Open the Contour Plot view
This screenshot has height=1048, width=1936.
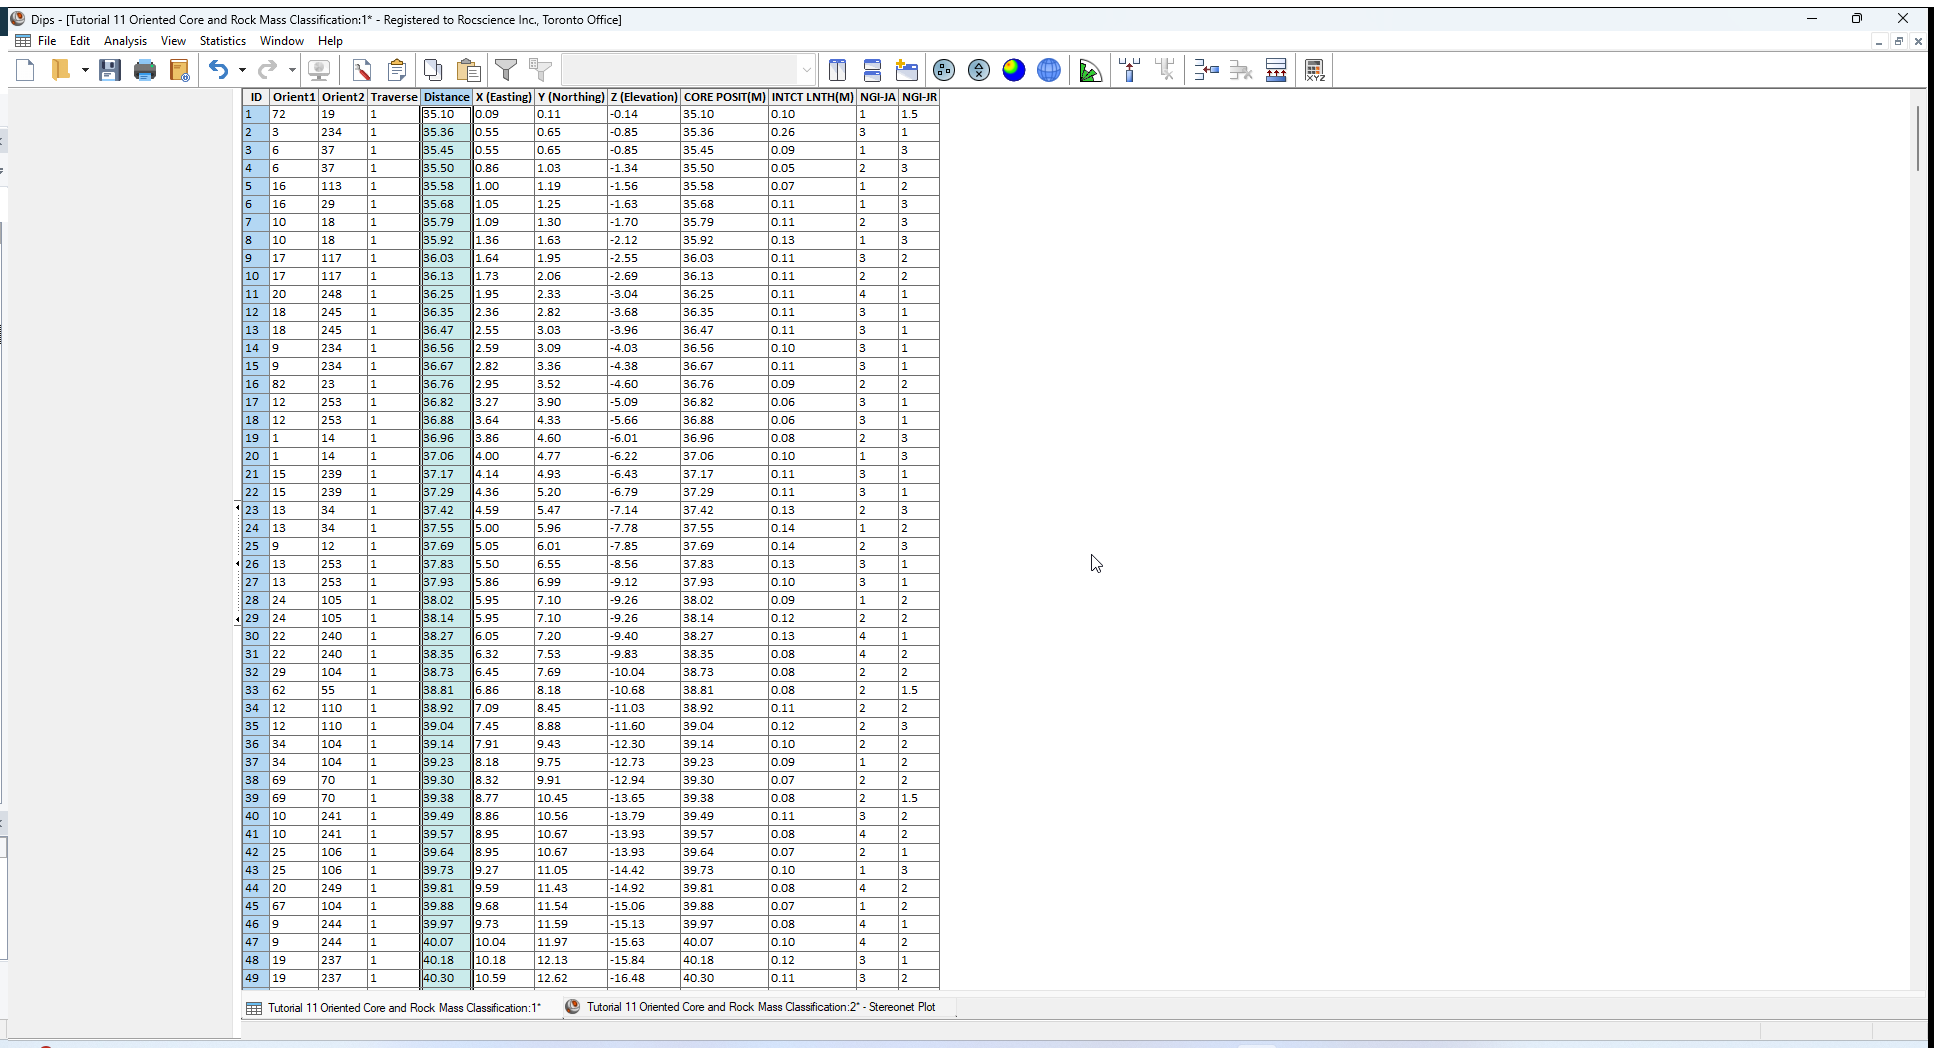(1013, 70)
